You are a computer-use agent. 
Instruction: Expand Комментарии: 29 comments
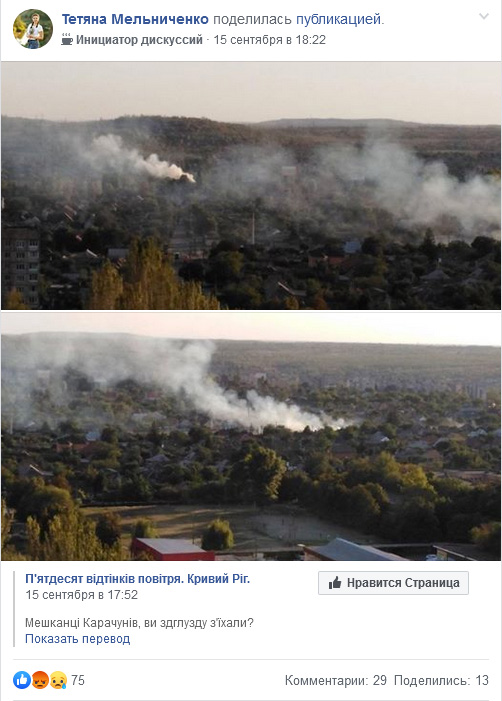click(336, 680)
